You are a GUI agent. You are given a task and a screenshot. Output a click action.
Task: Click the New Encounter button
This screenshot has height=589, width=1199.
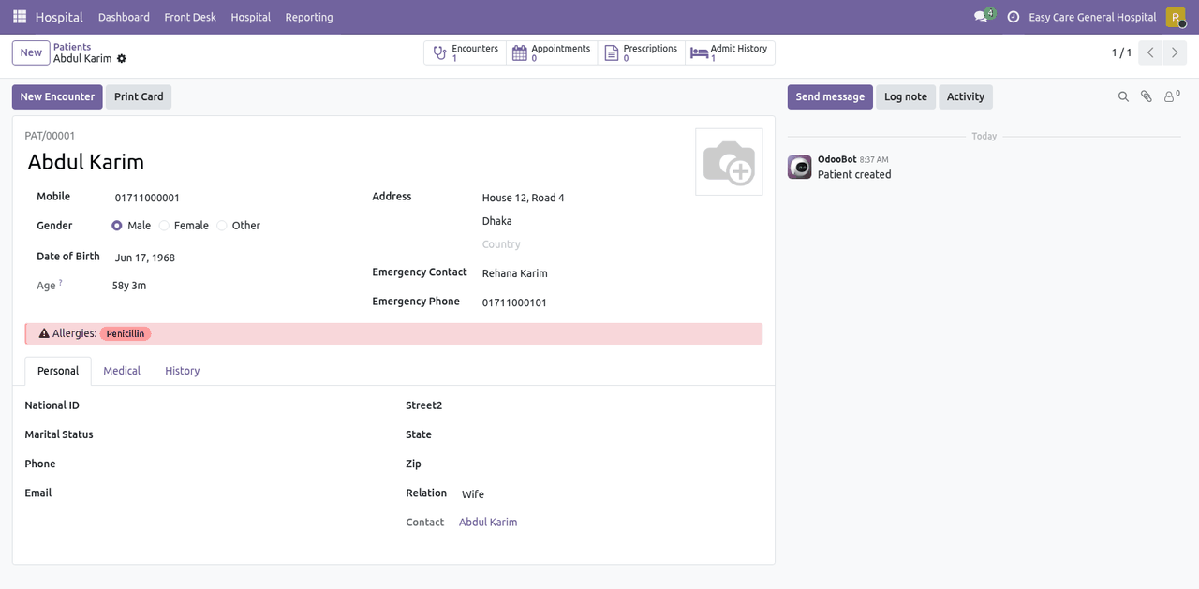tap(57, 97)
